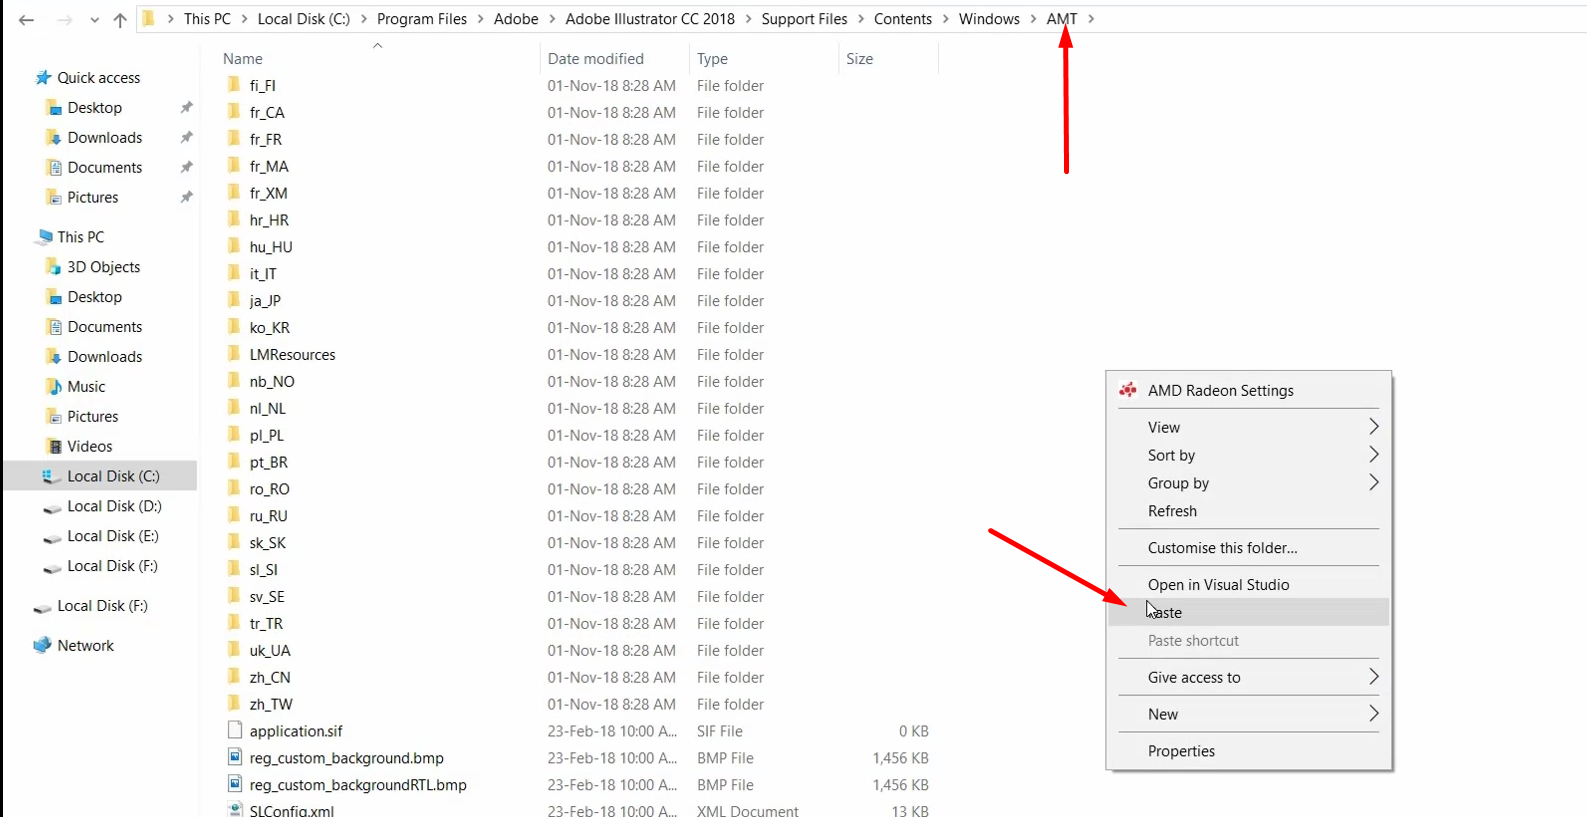
Task: Choose Paste from the context menu
Action: coord(1249,612)
